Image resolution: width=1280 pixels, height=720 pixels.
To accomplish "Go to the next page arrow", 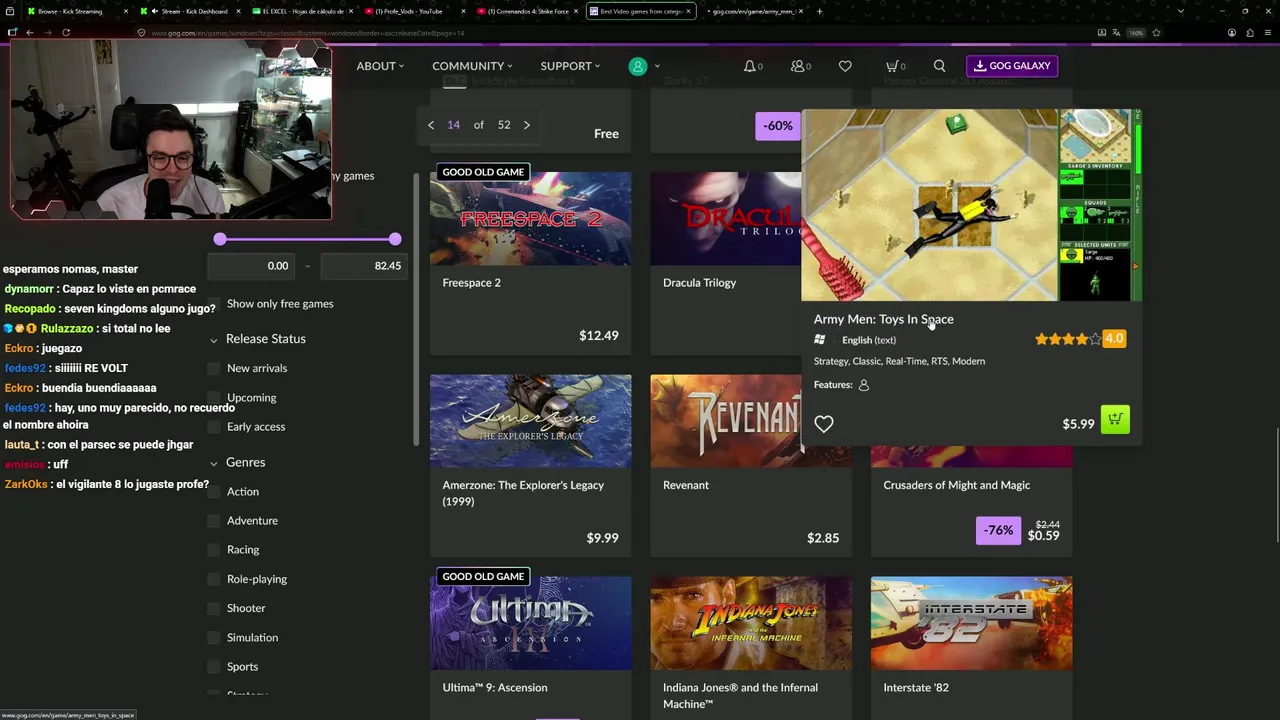I will [527, 125].
